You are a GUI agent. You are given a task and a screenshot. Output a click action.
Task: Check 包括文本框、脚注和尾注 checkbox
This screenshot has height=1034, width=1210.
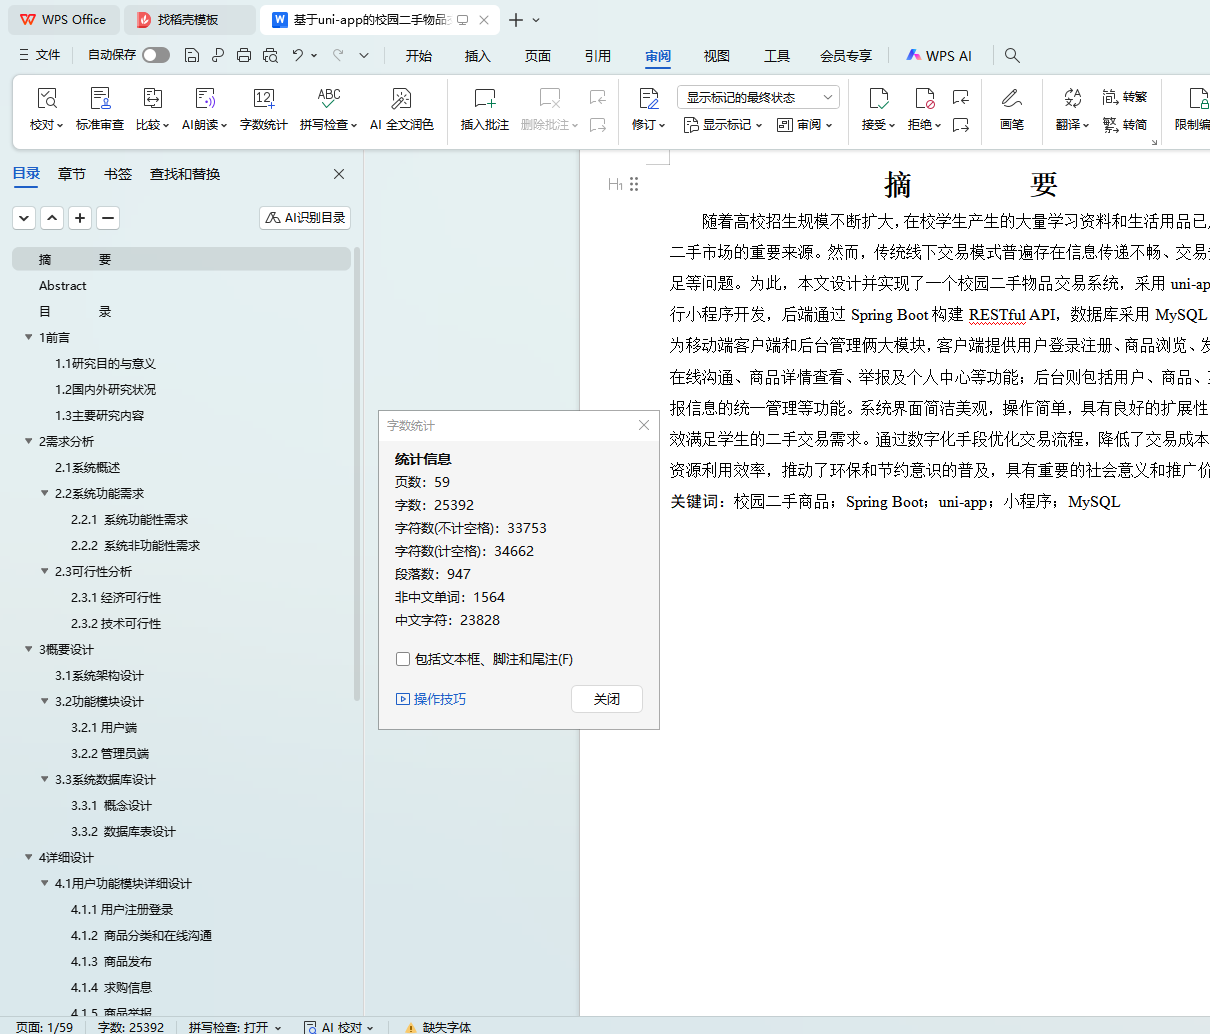point(403,659)
